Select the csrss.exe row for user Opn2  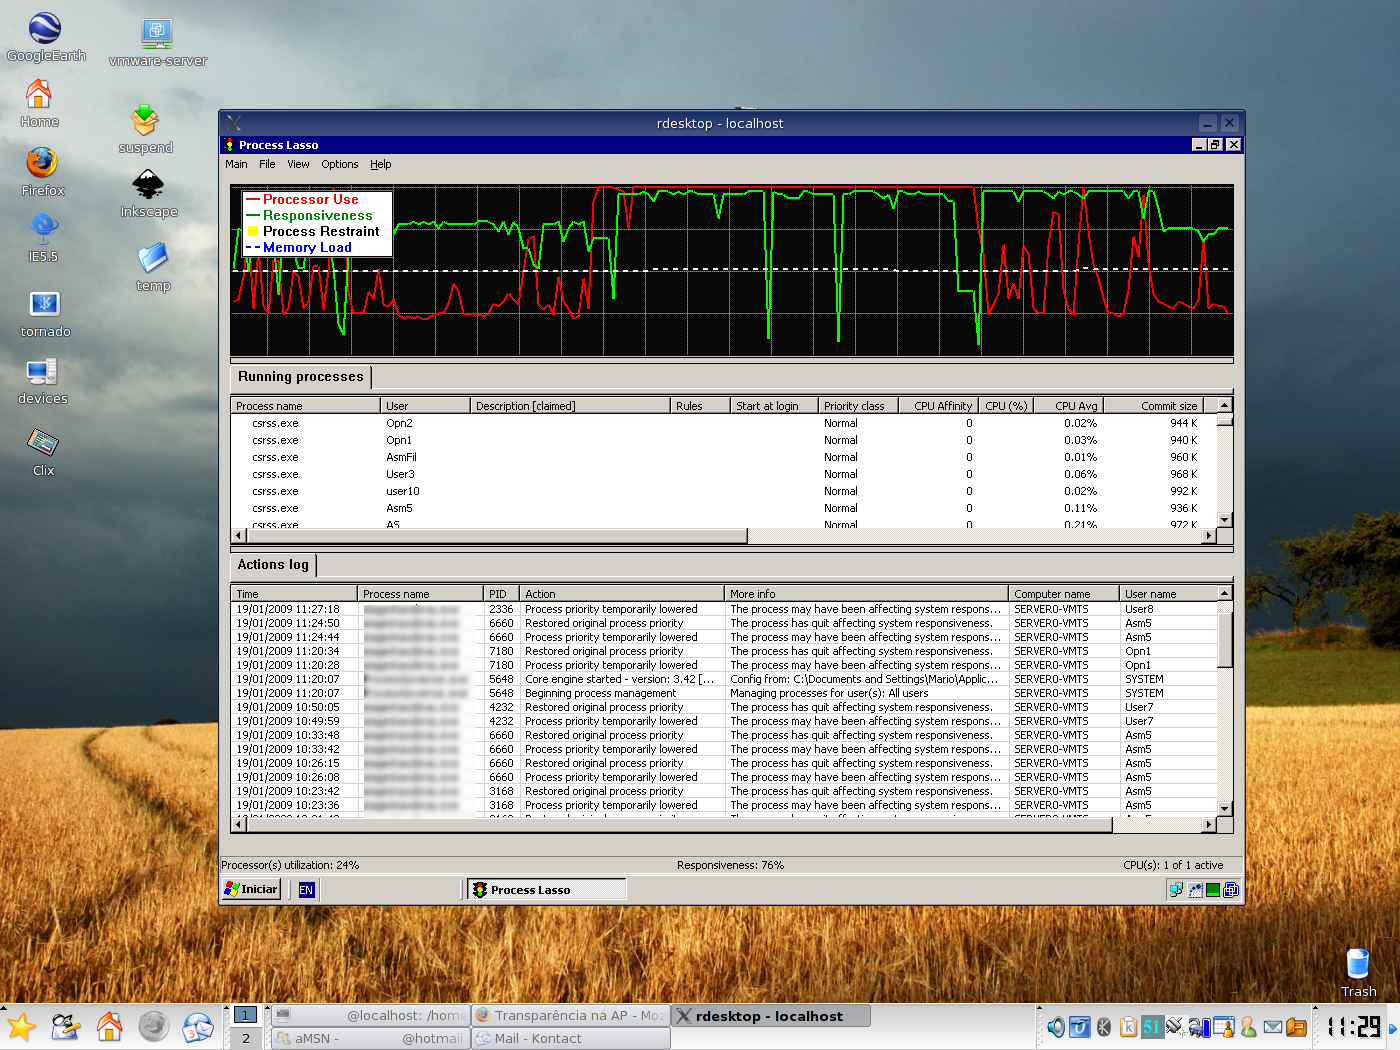pyautogui.click(x=724, y=423)
